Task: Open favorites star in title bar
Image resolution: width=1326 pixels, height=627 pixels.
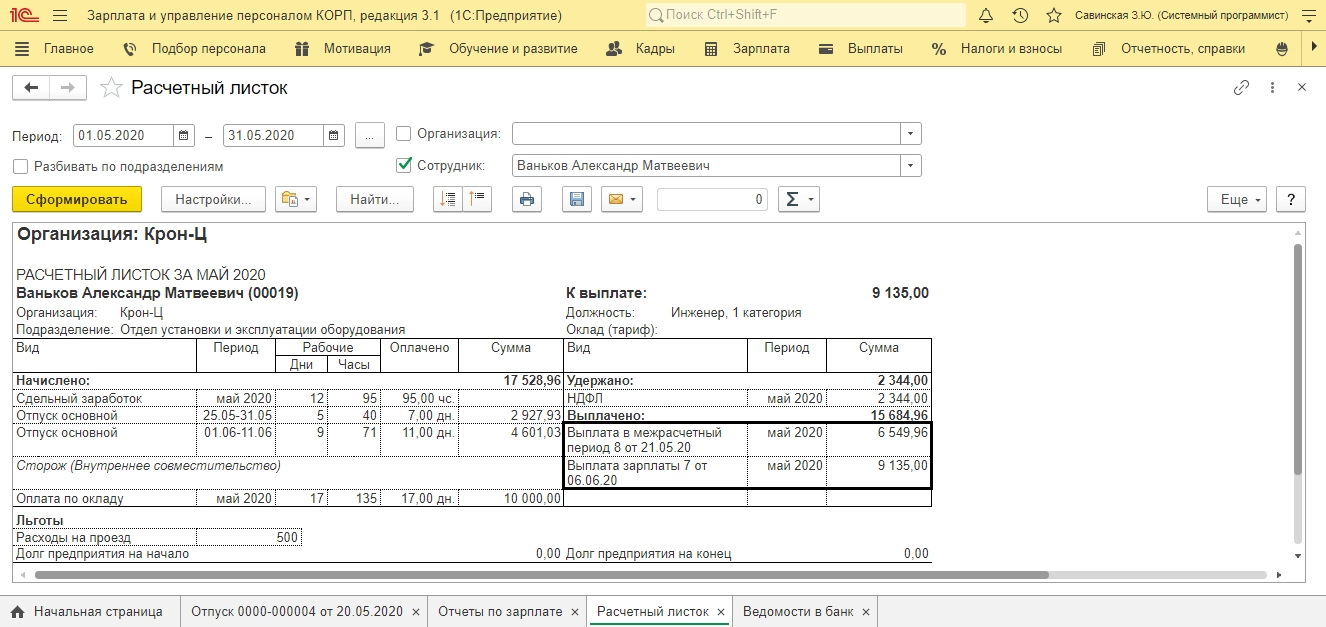Action: point(1053,16)
